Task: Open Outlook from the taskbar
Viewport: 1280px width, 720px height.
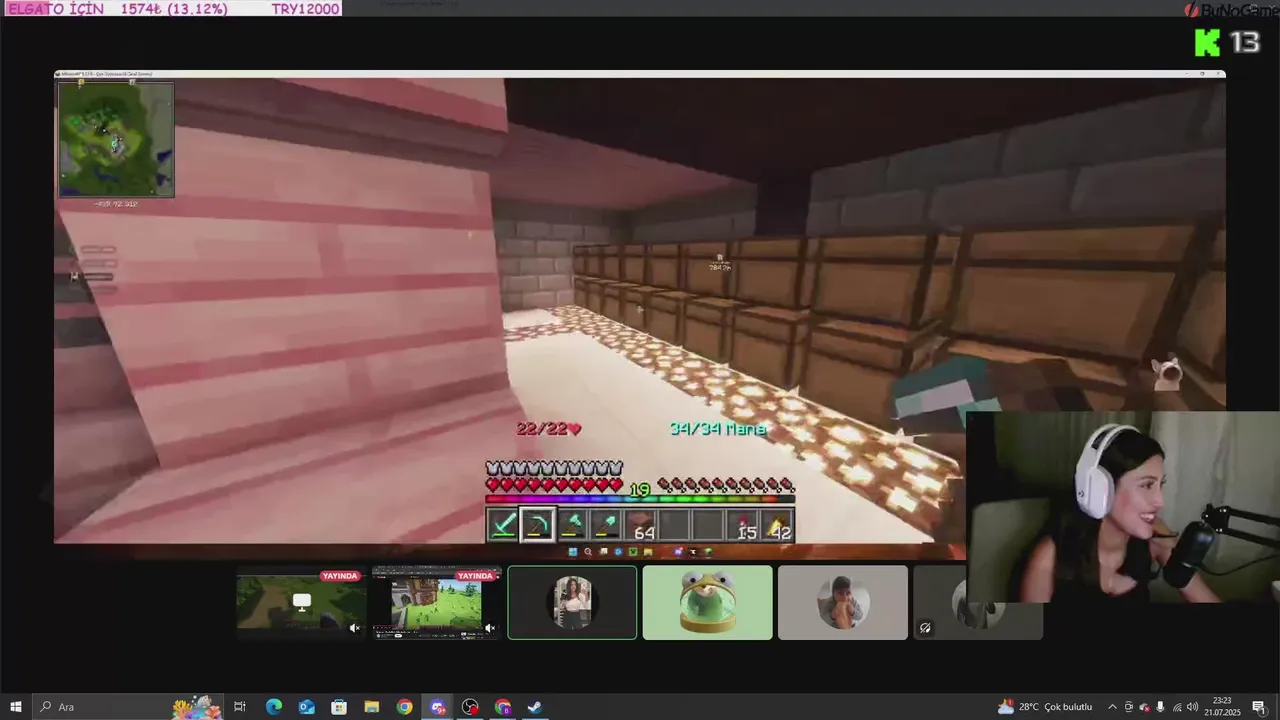Action: pyautogui.click(x=306, y=707)
